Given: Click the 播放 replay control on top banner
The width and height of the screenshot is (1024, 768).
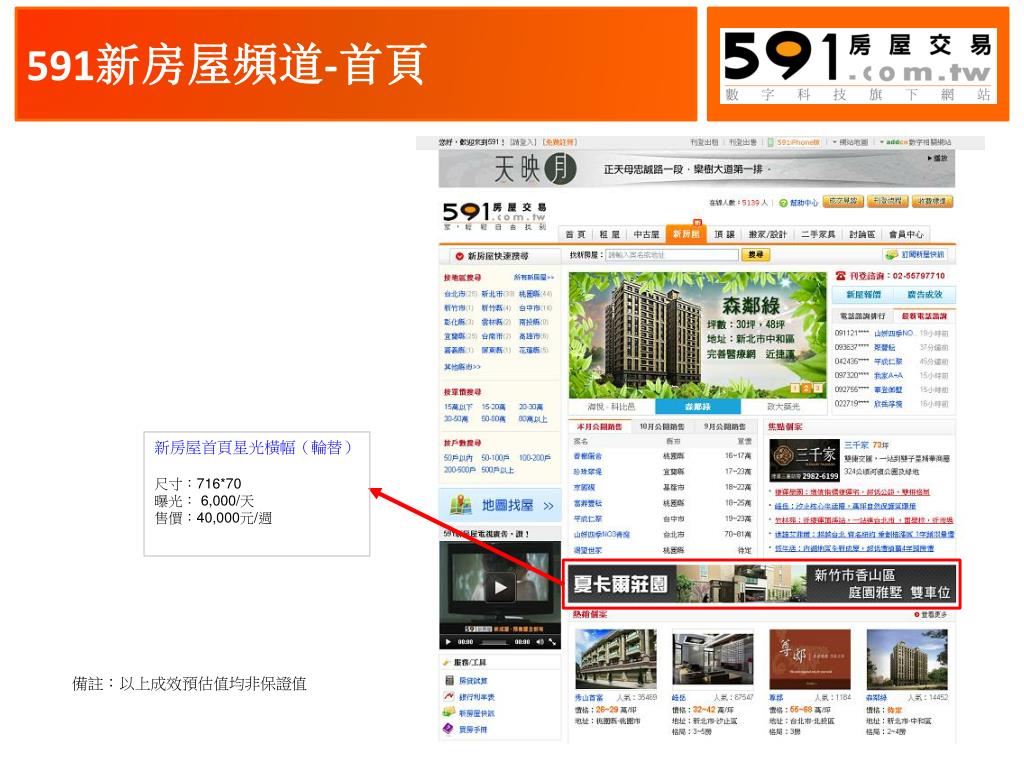Looking at the screenshot, I should [x=937, y=158].
